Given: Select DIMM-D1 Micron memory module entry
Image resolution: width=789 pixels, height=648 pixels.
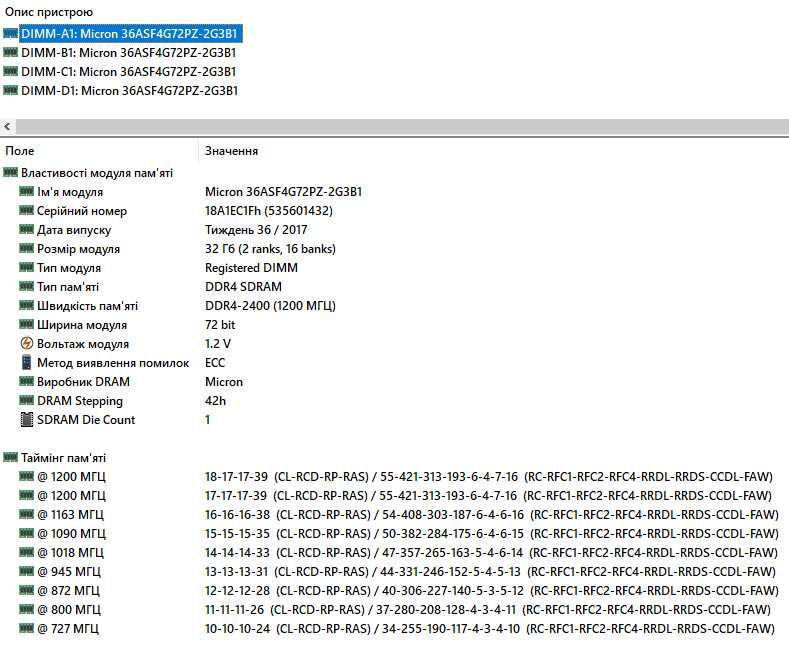Looking at the screenshot, I should (x=129, y=91).
